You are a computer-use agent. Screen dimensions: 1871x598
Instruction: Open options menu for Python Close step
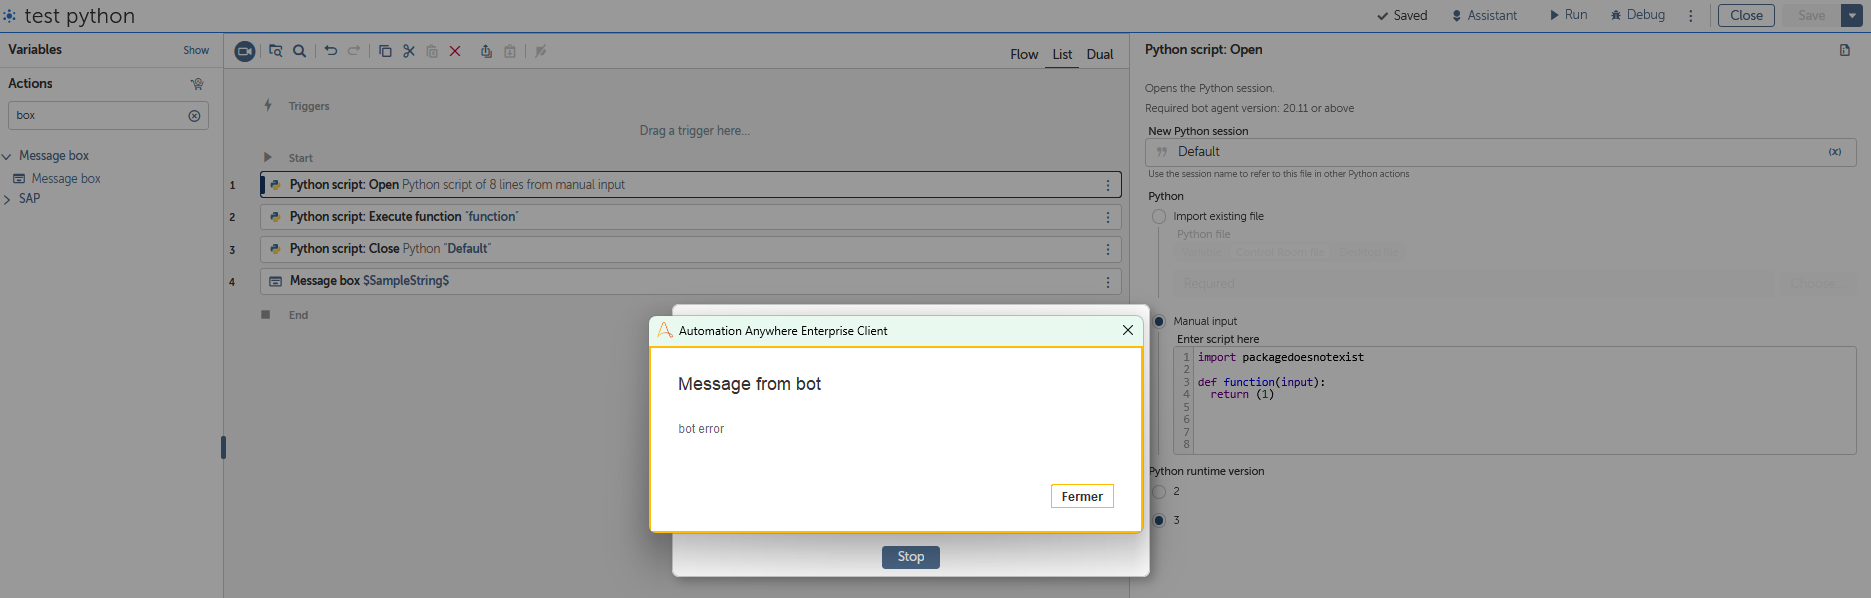(x=1108, y=249)
